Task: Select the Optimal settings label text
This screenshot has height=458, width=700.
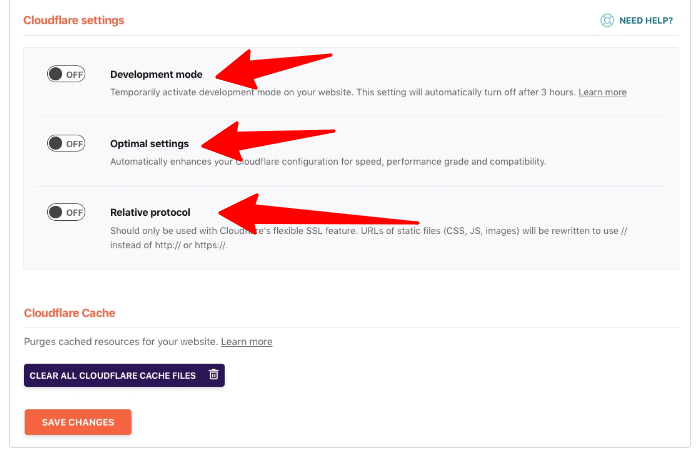Action: point(149,144)
